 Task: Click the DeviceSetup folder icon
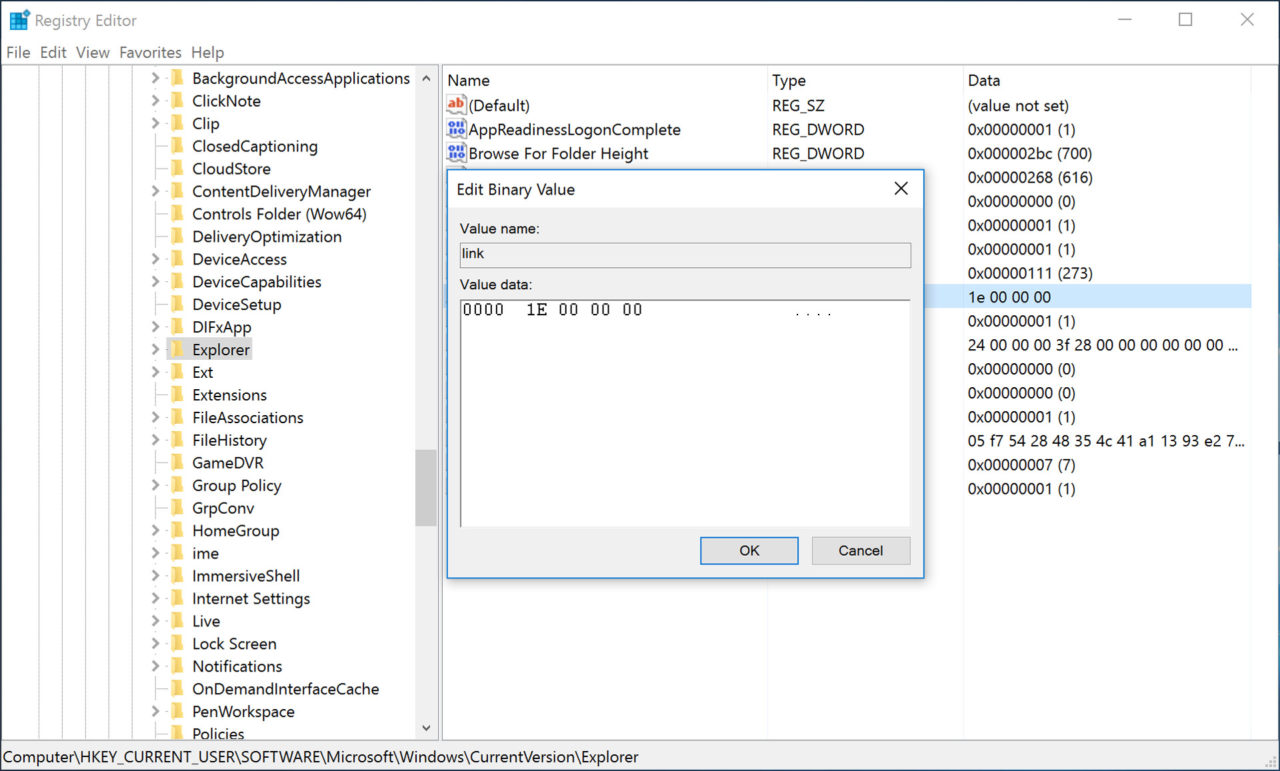click(177, 304)
